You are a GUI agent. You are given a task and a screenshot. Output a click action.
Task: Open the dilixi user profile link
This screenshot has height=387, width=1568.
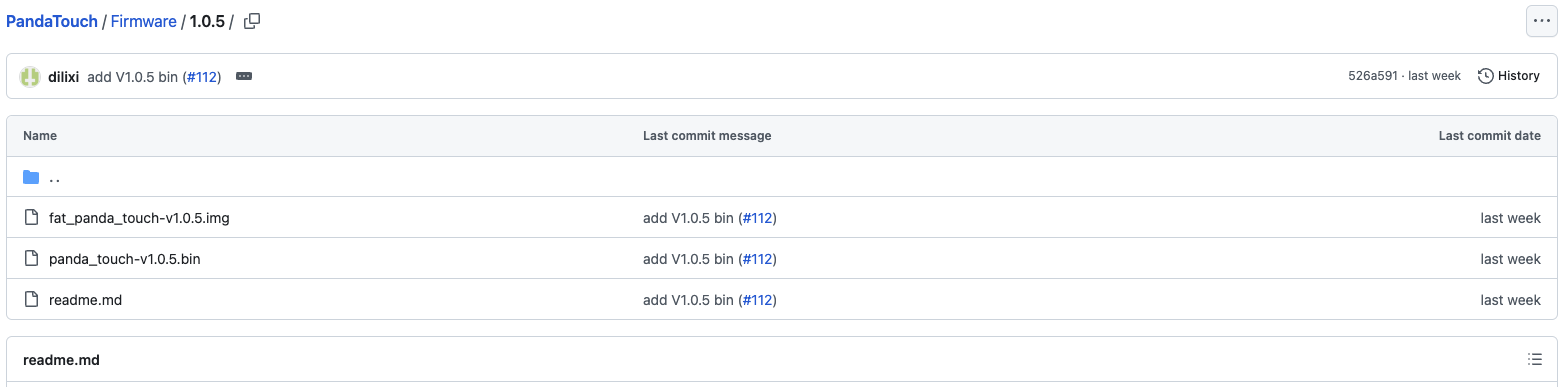pos(64,76)
